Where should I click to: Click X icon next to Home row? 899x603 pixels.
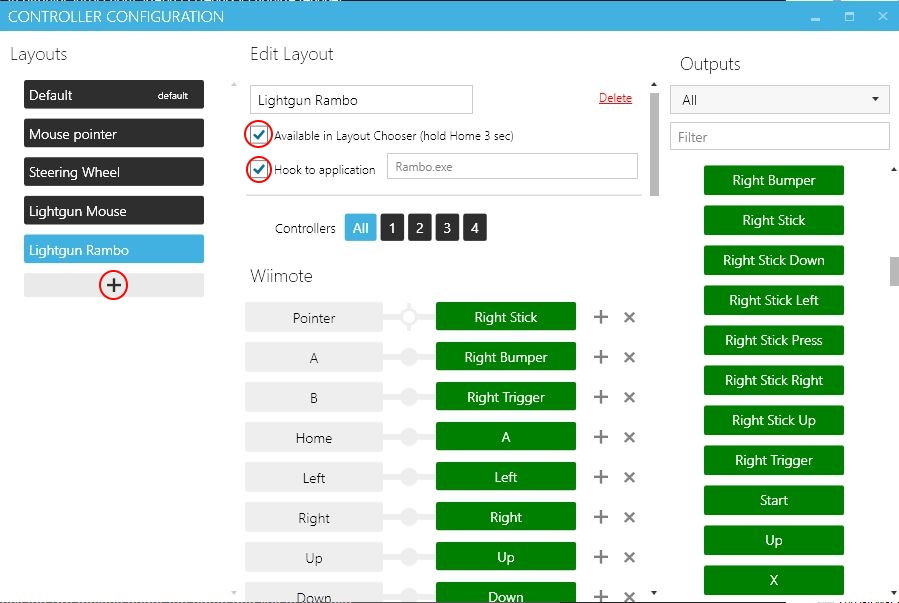coord(629,437)
